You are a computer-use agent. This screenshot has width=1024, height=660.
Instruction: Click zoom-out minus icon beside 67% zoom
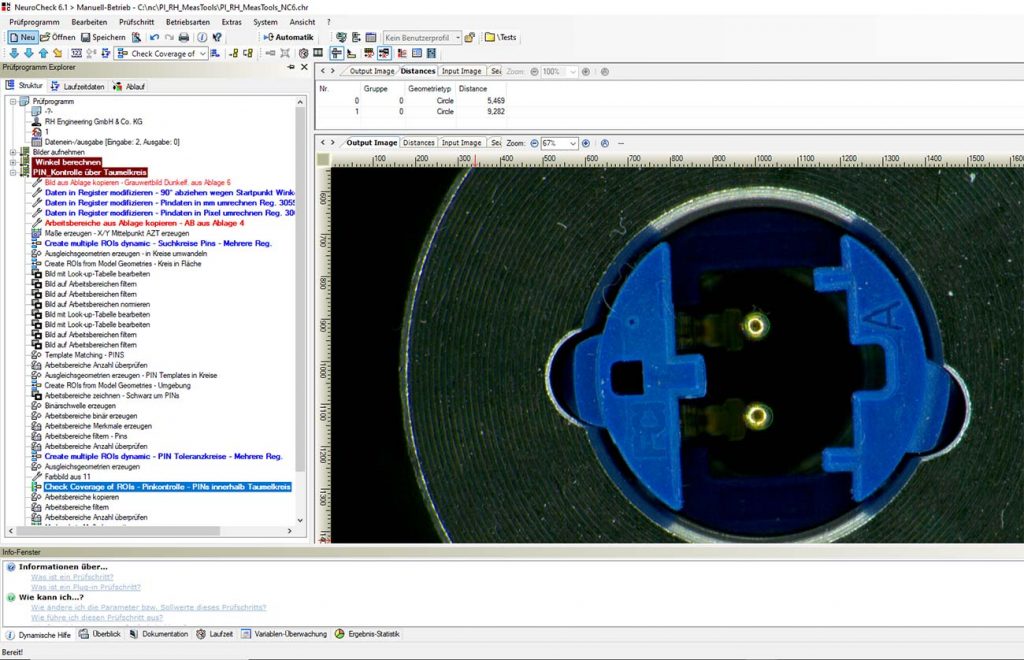click(533, 143)
